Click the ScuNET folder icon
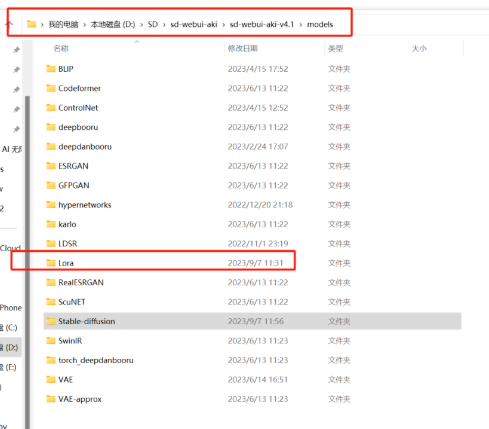Image resolution: width=489 pixels, height=429 pixels. [51, 302]
